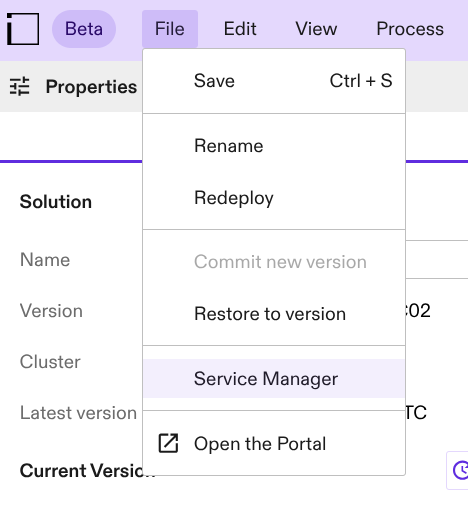Choose Save from the File menu
The image size is (468, 510).
274,81
